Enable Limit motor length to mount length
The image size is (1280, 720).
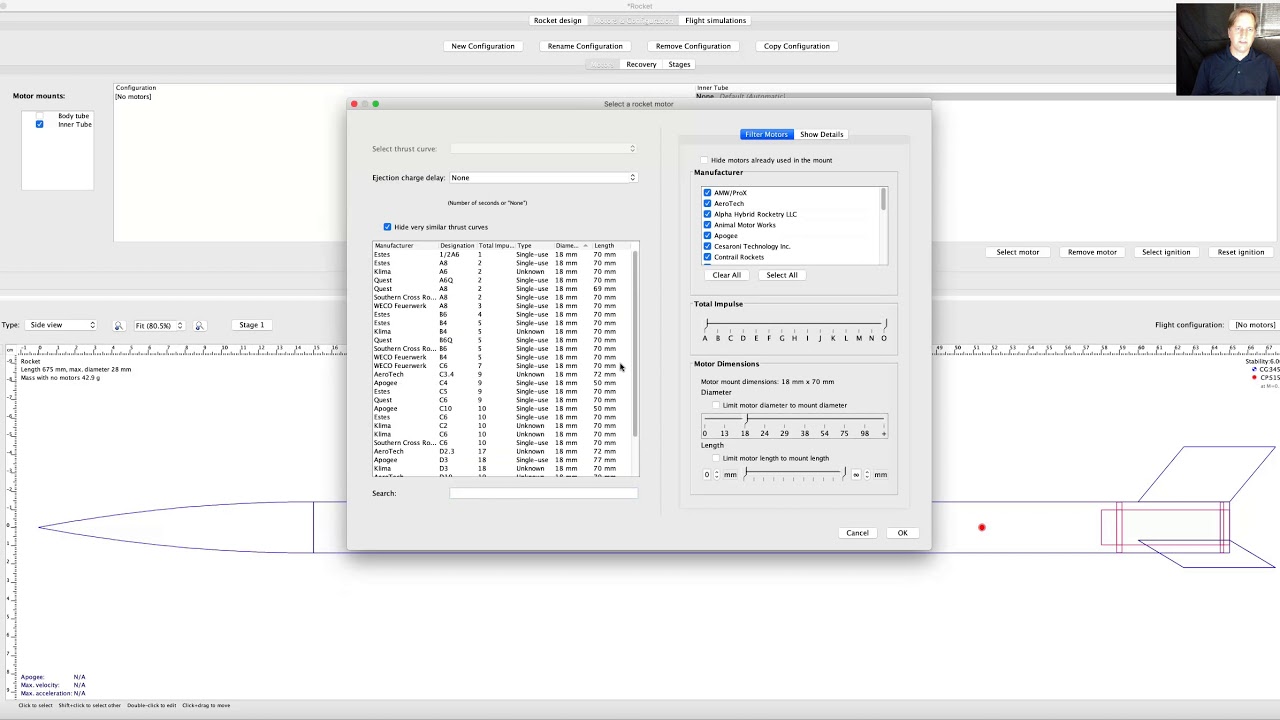(x=716, y=458)
